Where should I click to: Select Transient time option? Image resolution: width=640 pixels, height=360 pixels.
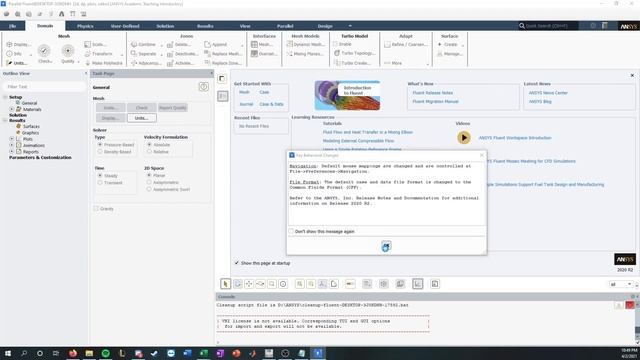[100, 183]
